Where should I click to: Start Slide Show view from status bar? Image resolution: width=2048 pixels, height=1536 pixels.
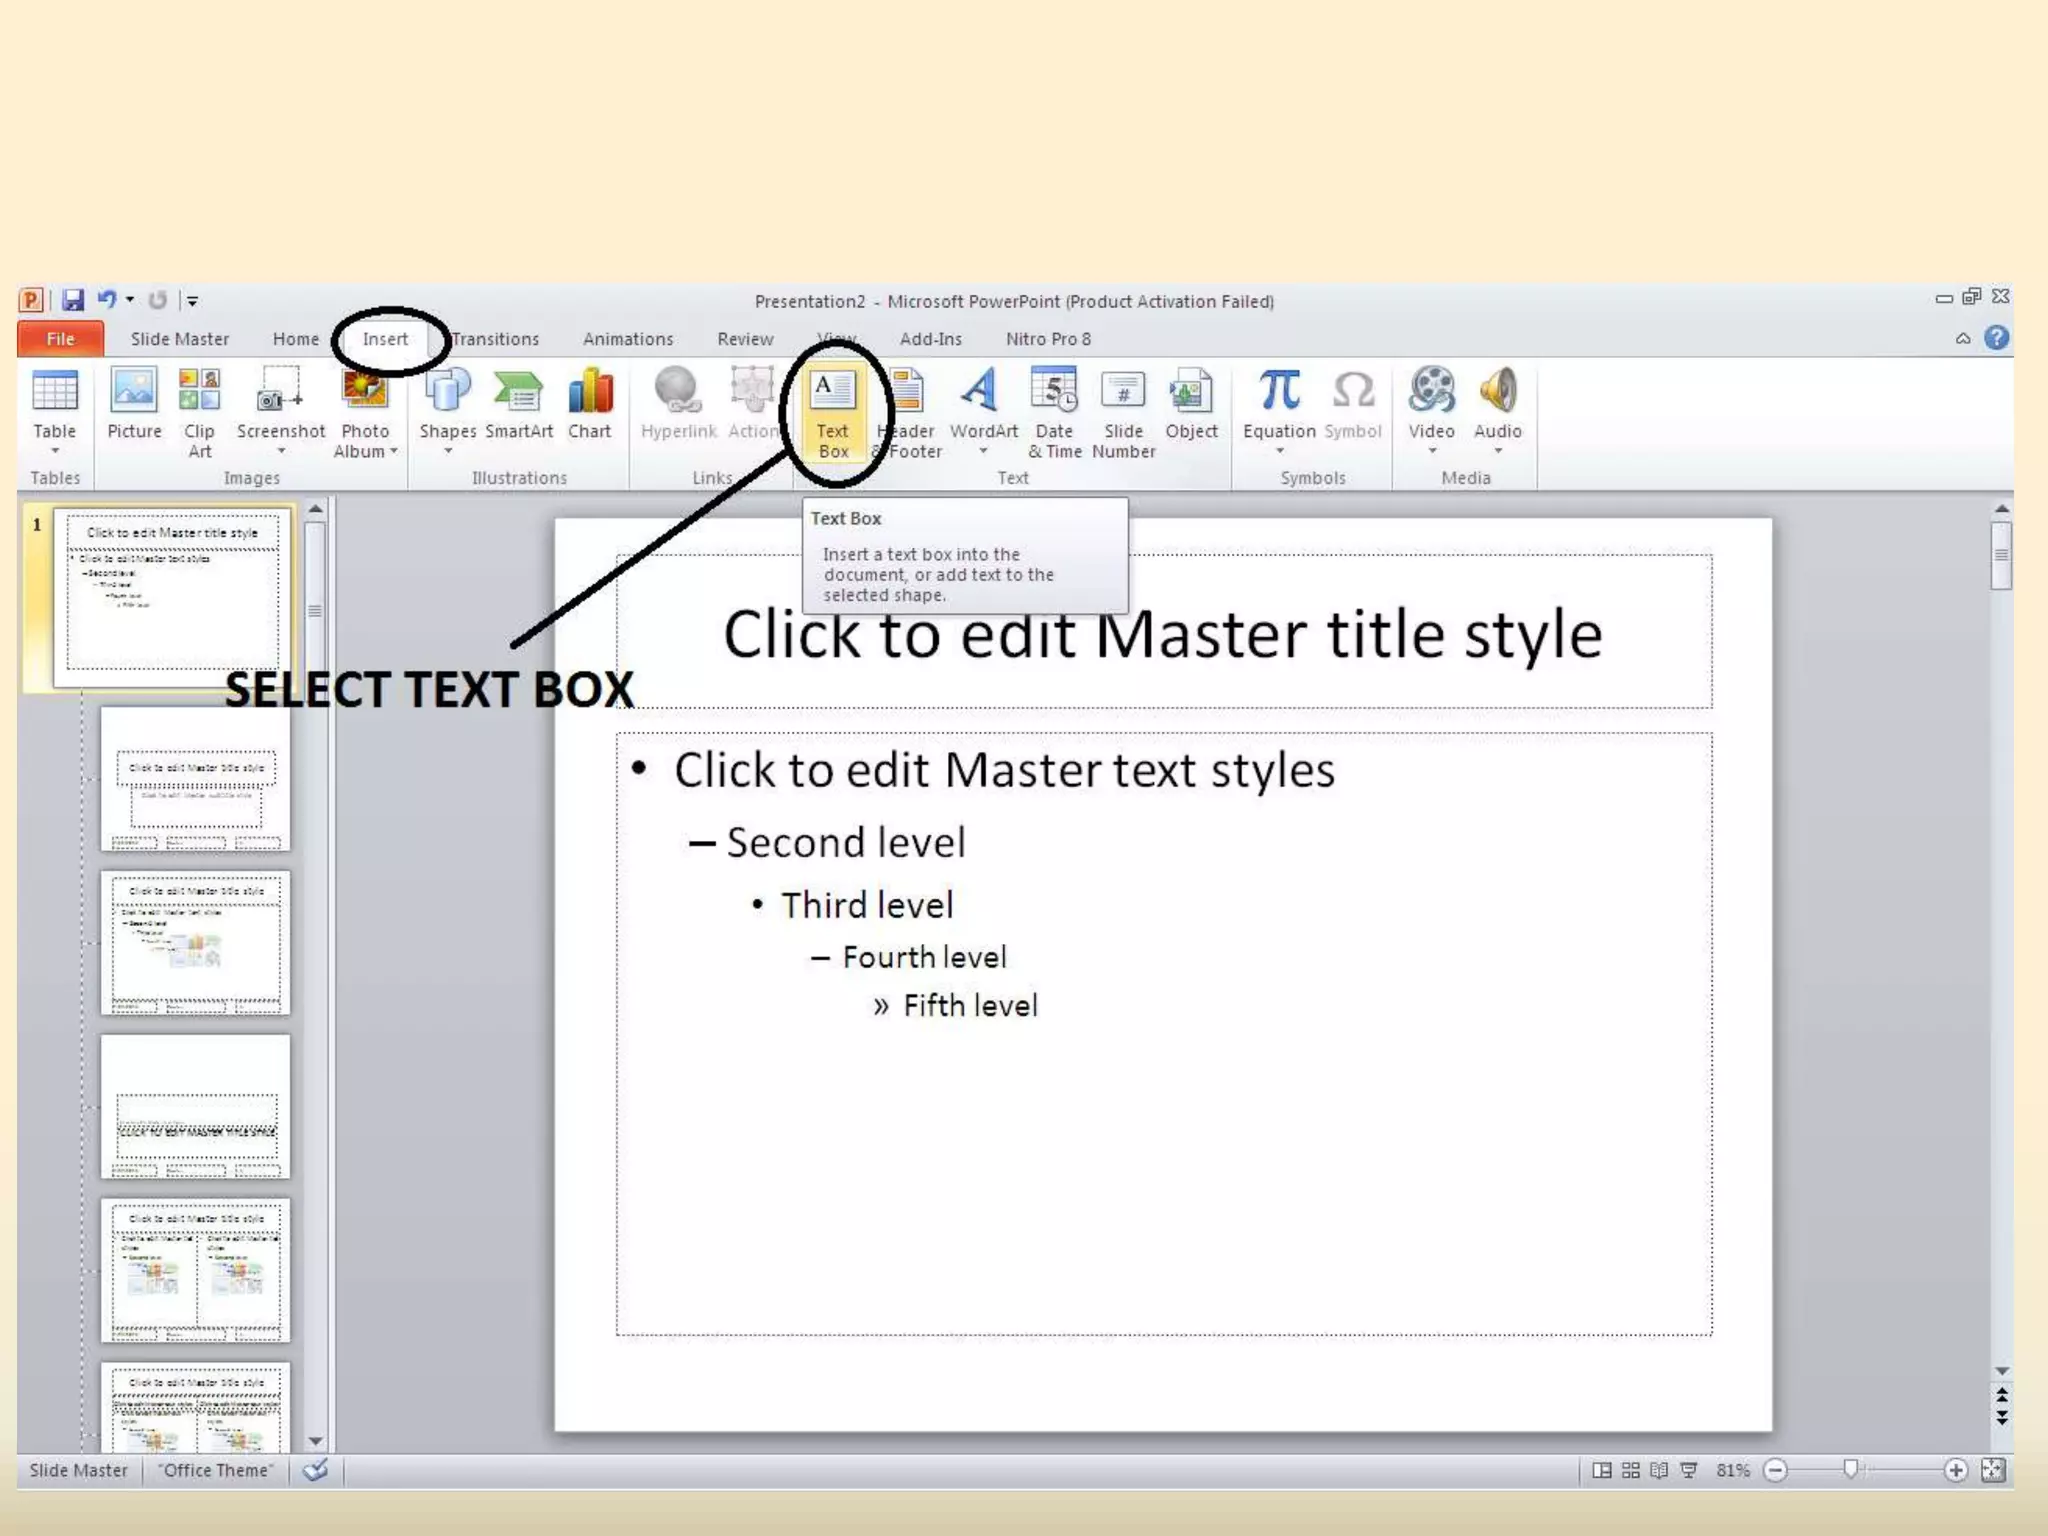(1689, 1470)
